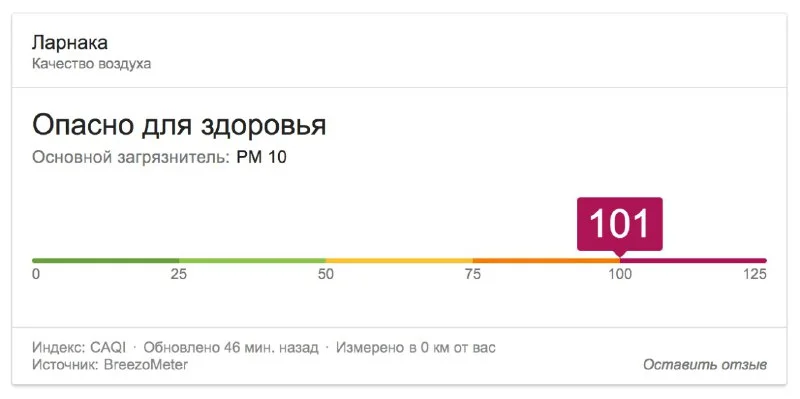Select the 'Опасно для здоровья' heading
The height and width of the screenshot is (399, 800).
[179, 126]
